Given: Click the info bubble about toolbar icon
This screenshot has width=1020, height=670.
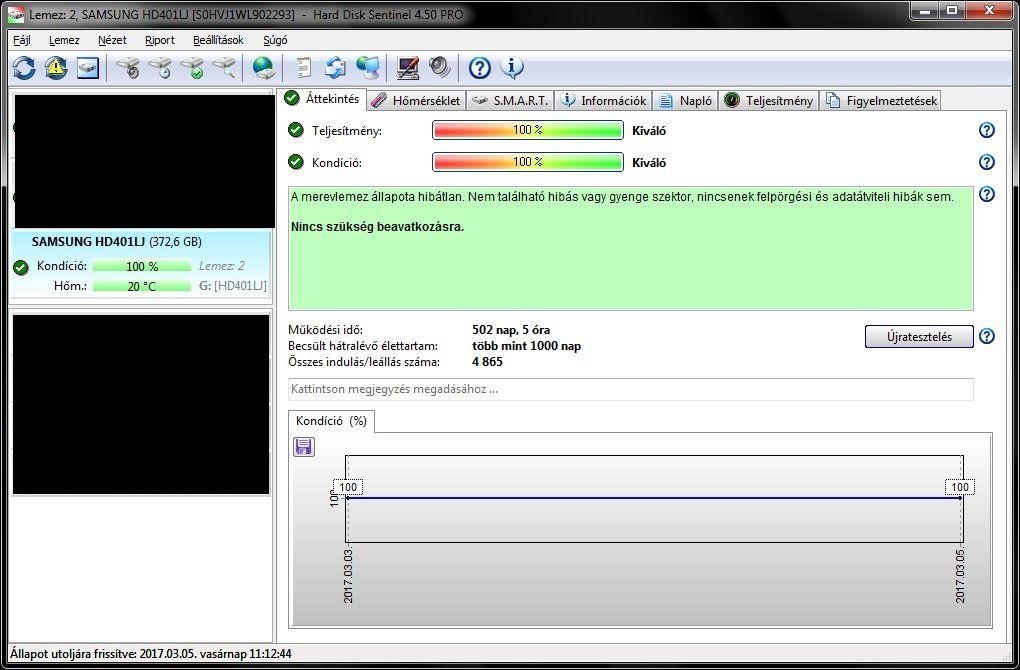Looking at the screenshot, I should tap(512, 68).
